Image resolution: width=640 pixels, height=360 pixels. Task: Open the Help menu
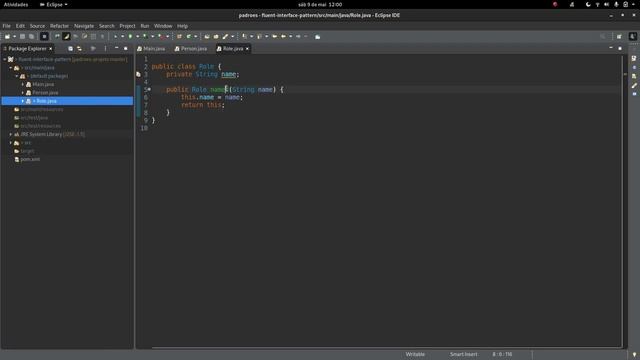(x=182, y=26)
